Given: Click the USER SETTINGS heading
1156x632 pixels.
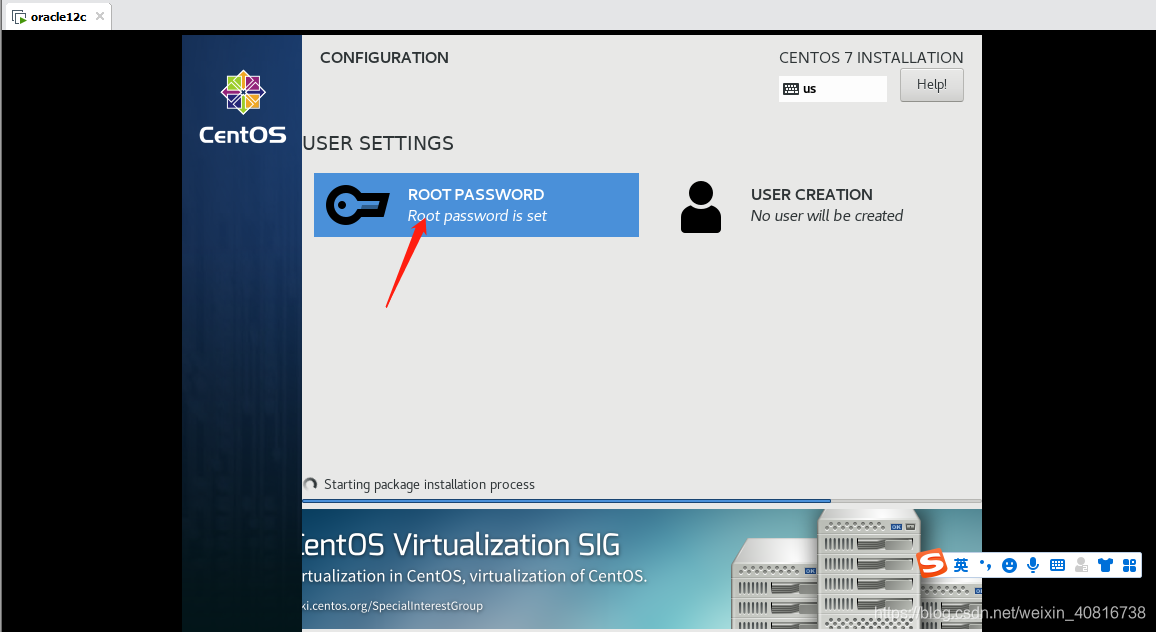Looking at the screenshot, I should tap(378, 143).
